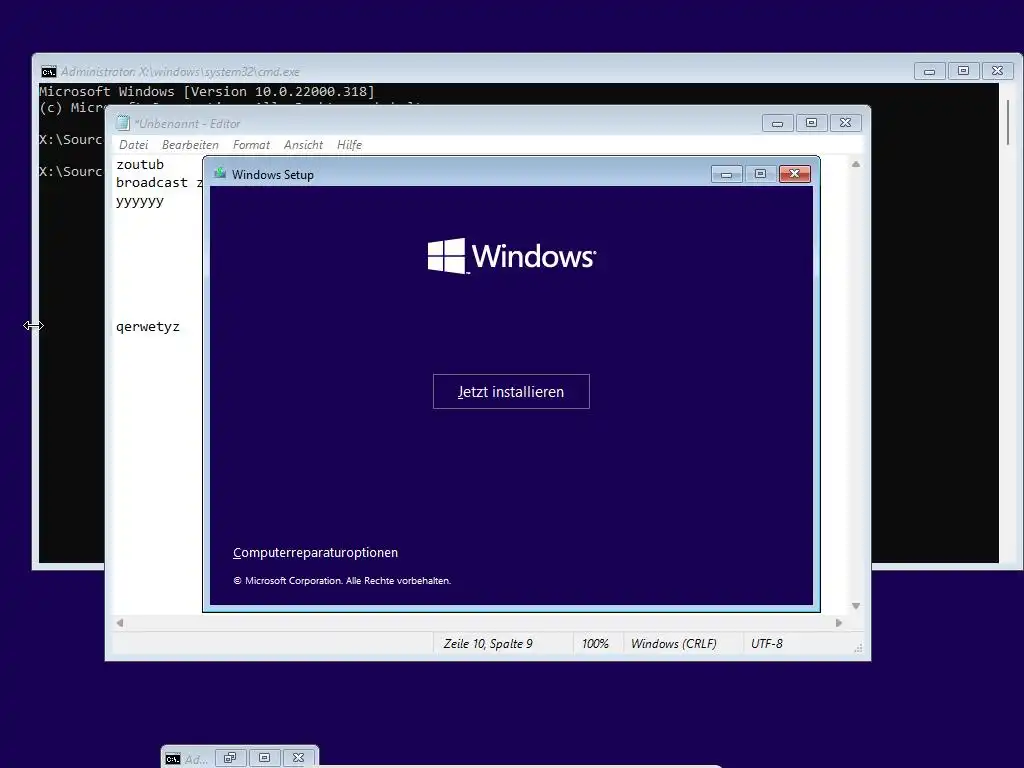Open Computerreparaturoptionen link

click(x=315, y=552)
